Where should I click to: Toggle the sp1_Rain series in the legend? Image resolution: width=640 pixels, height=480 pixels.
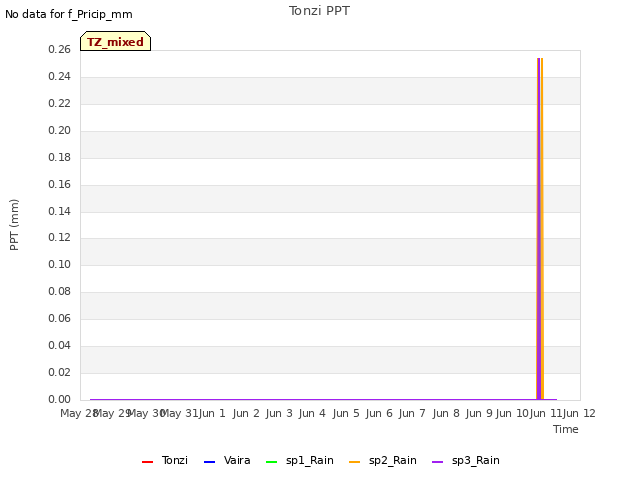300,460
